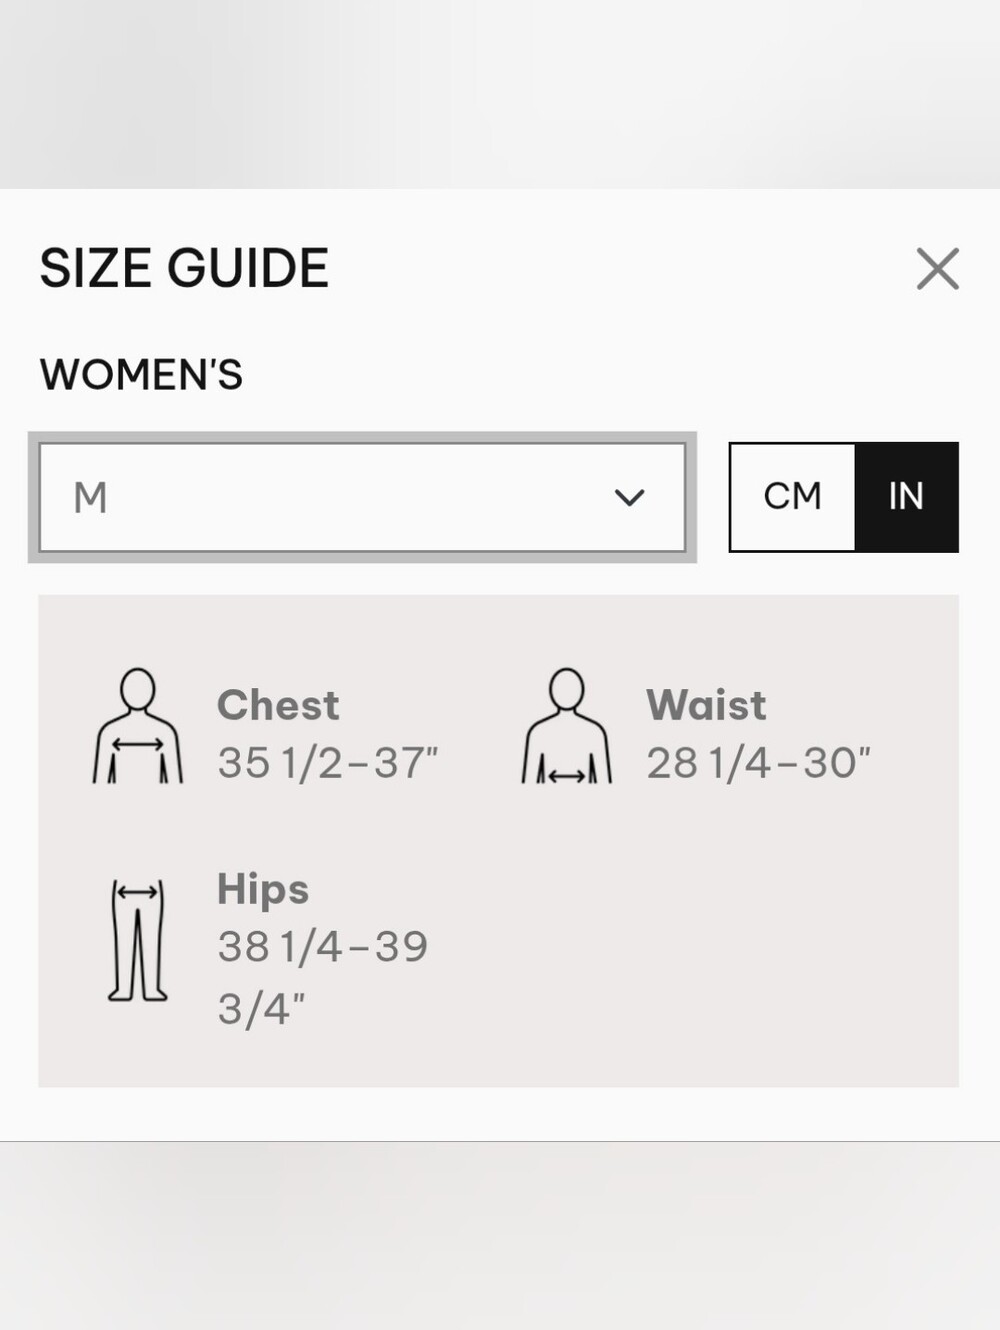Select the Waist label
The height and width of the screenshot is (1330, 1000).
(706, 705)
